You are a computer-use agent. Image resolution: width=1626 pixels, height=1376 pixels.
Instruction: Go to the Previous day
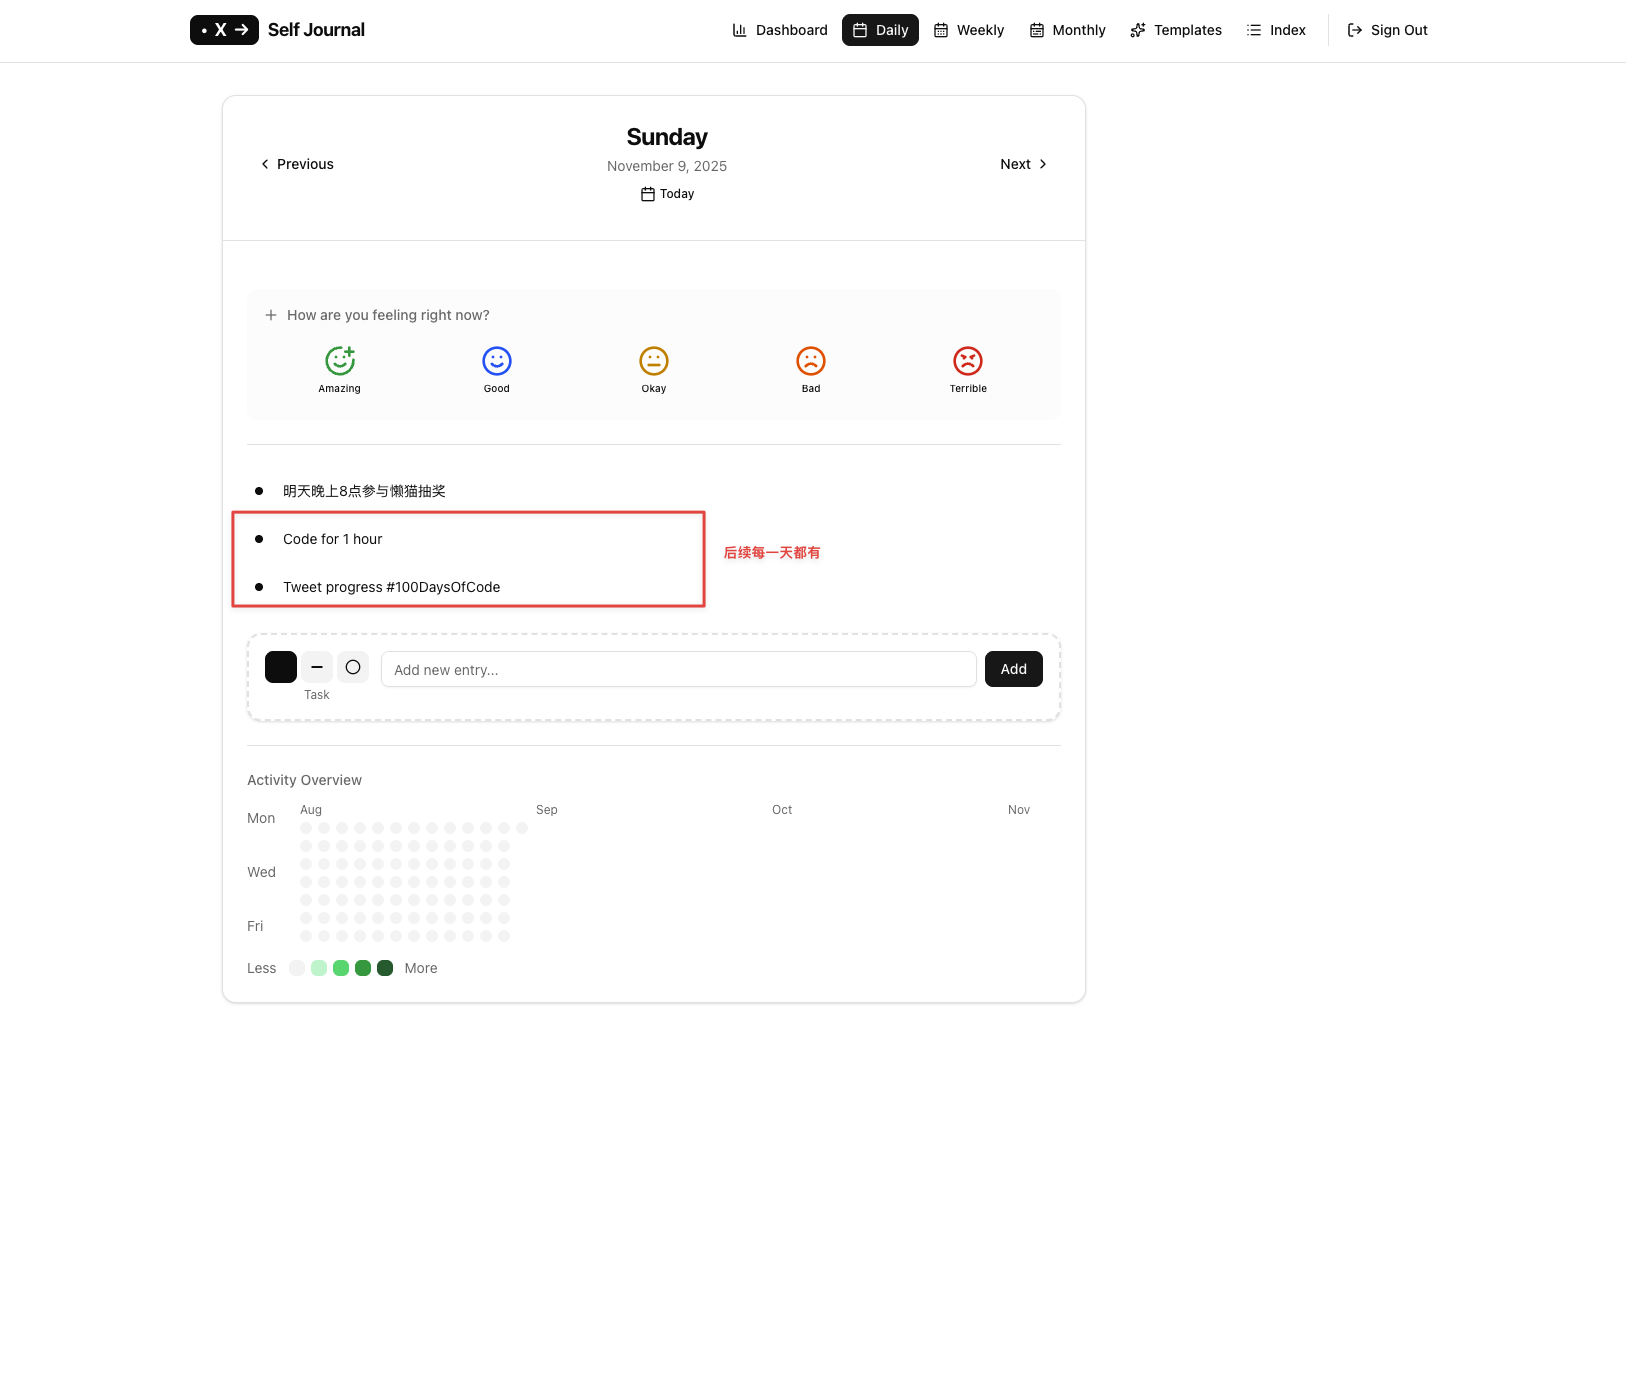pos(297,164)
